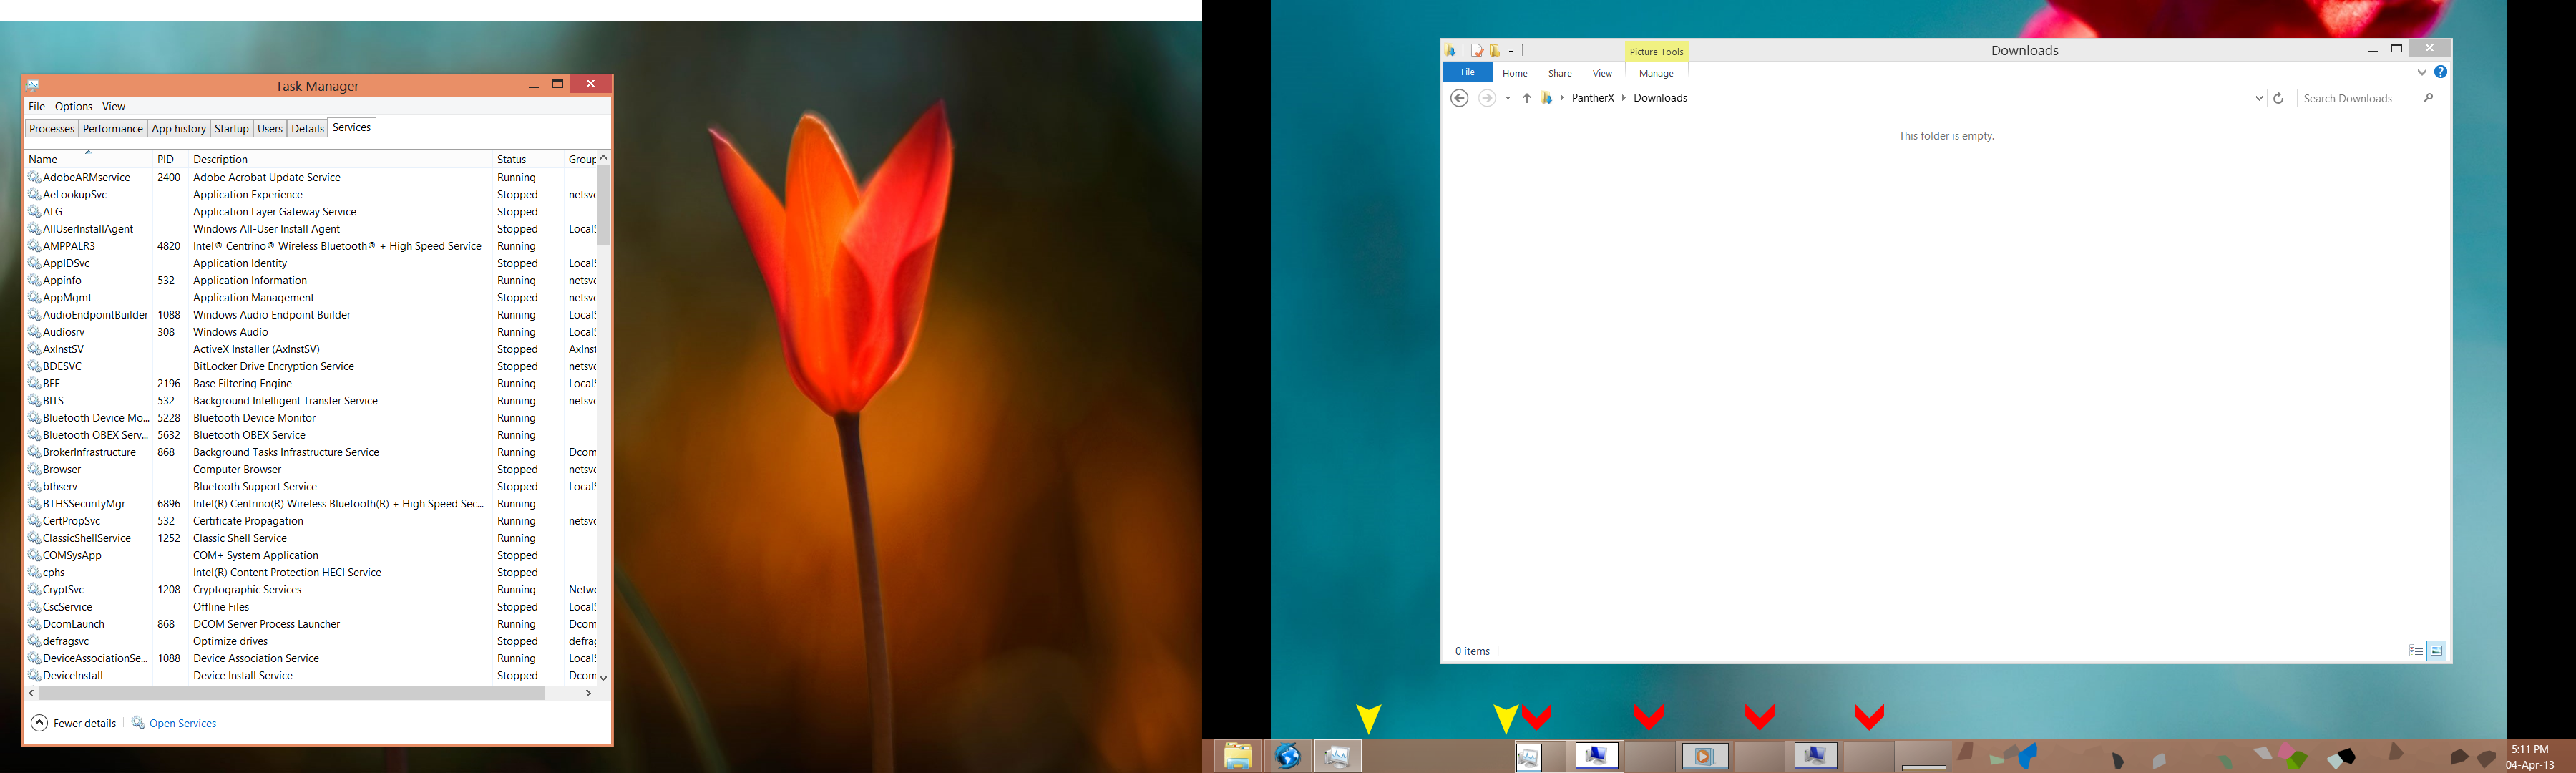Open Explorer help question mark
2576x773 pixels.
click(2440, 72)
